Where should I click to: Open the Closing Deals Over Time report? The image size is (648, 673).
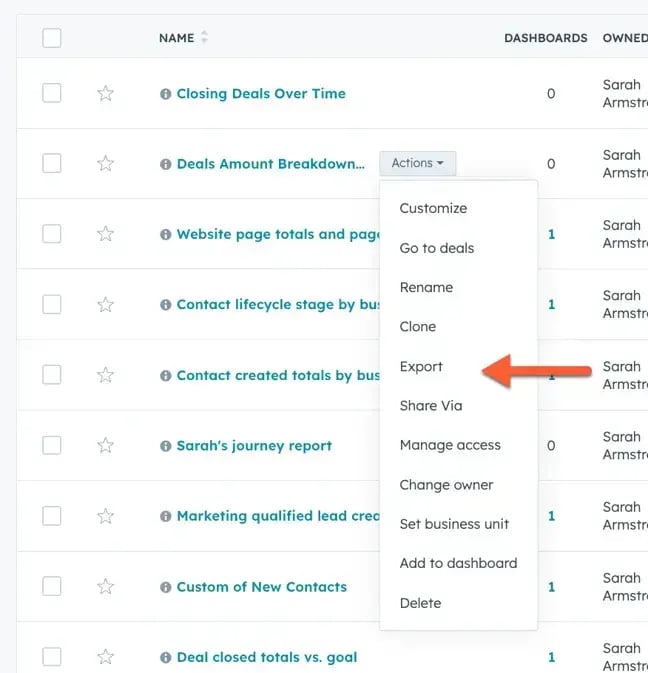pyautogui.click(x=261, y=94)
